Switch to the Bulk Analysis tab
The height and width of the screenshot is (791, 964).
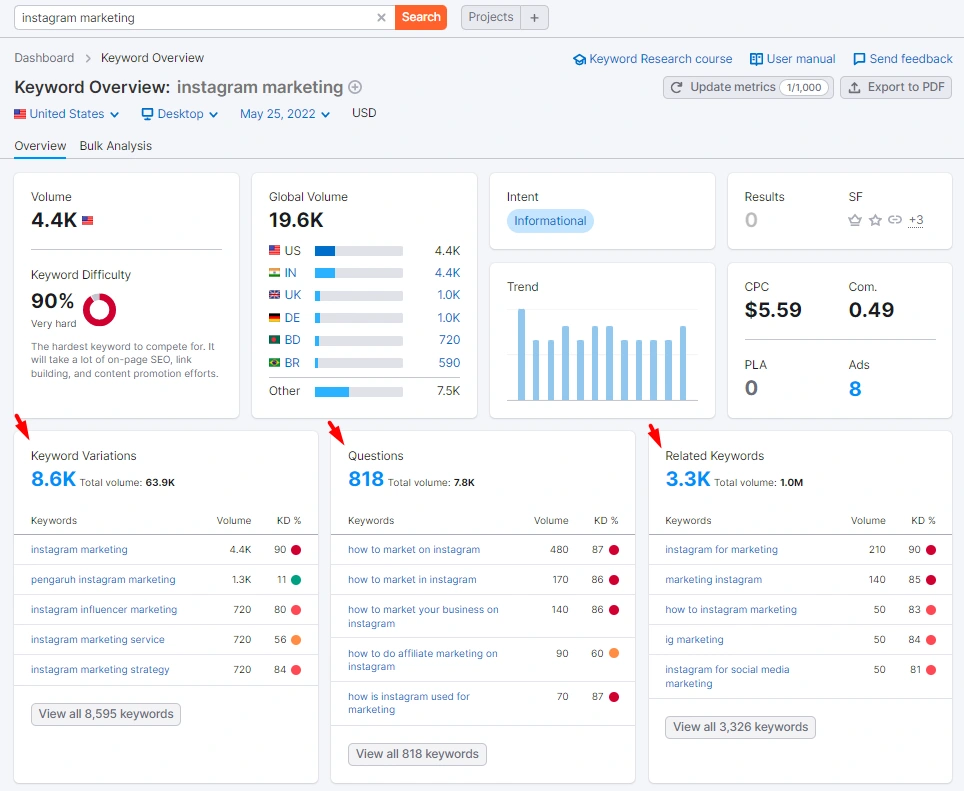[x=116, y=146]
